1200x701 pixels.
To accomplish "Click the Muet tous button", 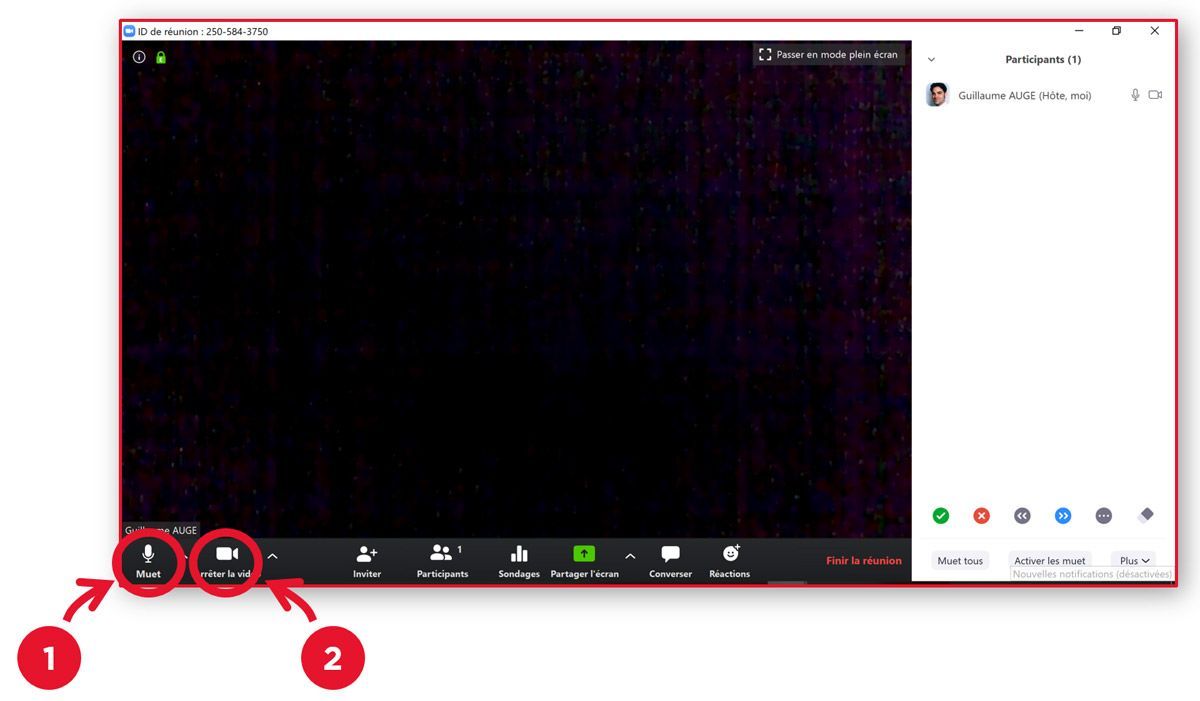I will [x=960, y=561].
